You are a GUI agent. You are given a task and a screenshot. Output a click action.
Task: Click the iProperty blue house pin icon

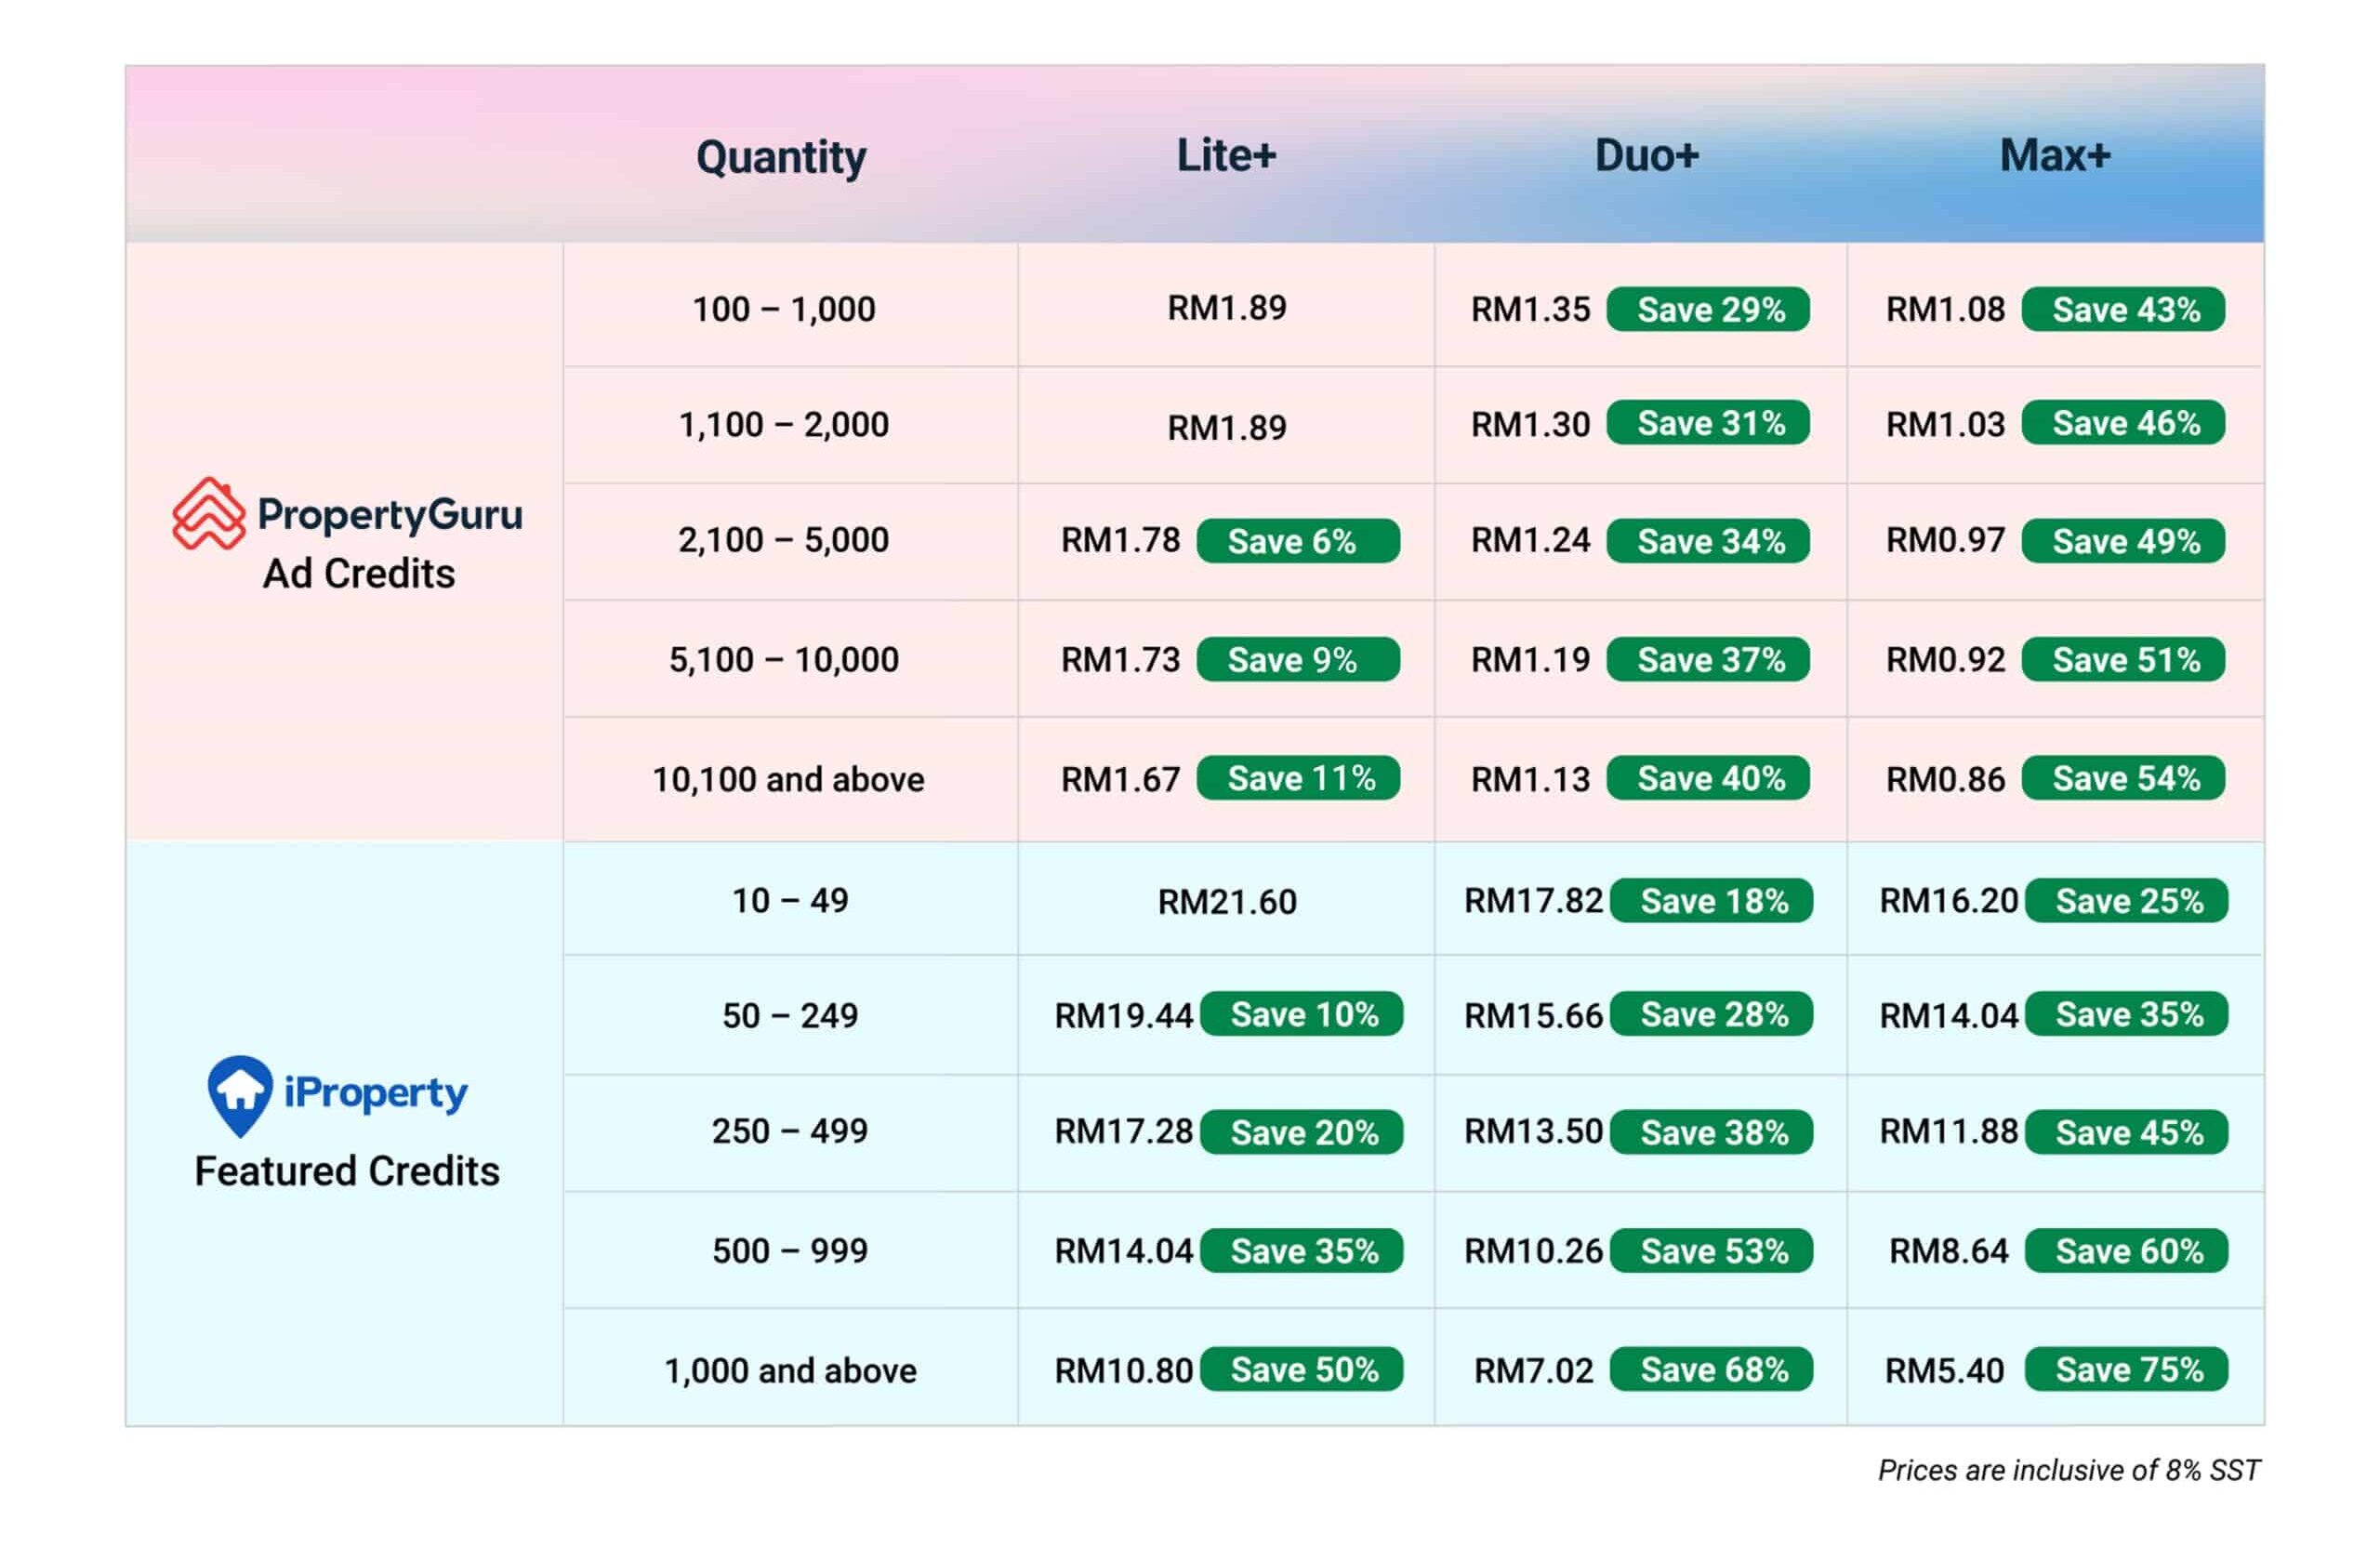click(239, 1096)
